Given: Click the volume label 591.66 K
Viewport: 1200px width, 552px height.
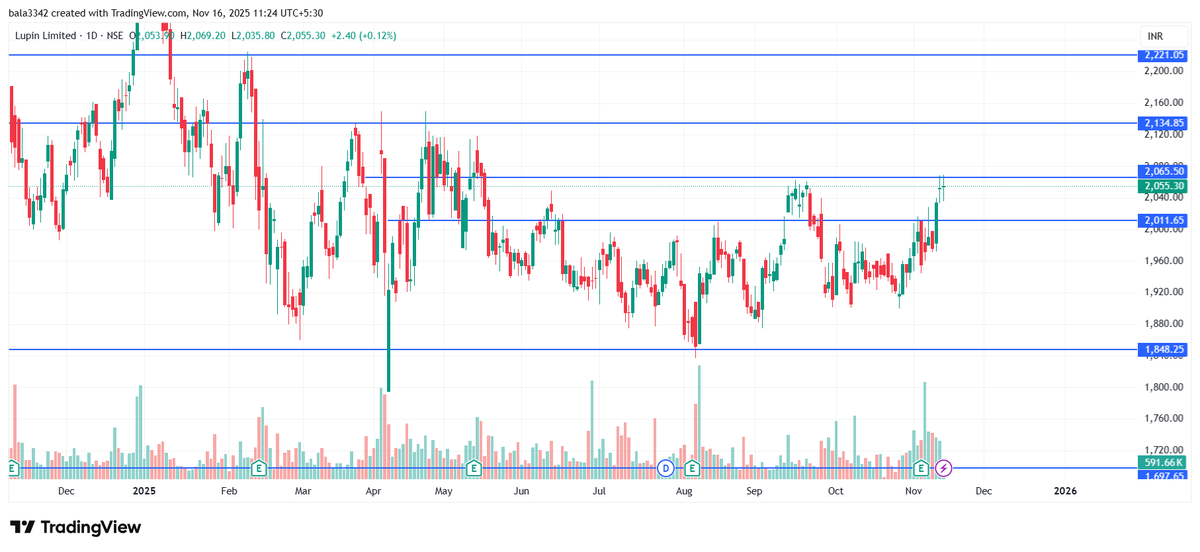Looking at the screenshot, I should (1163, 463).
